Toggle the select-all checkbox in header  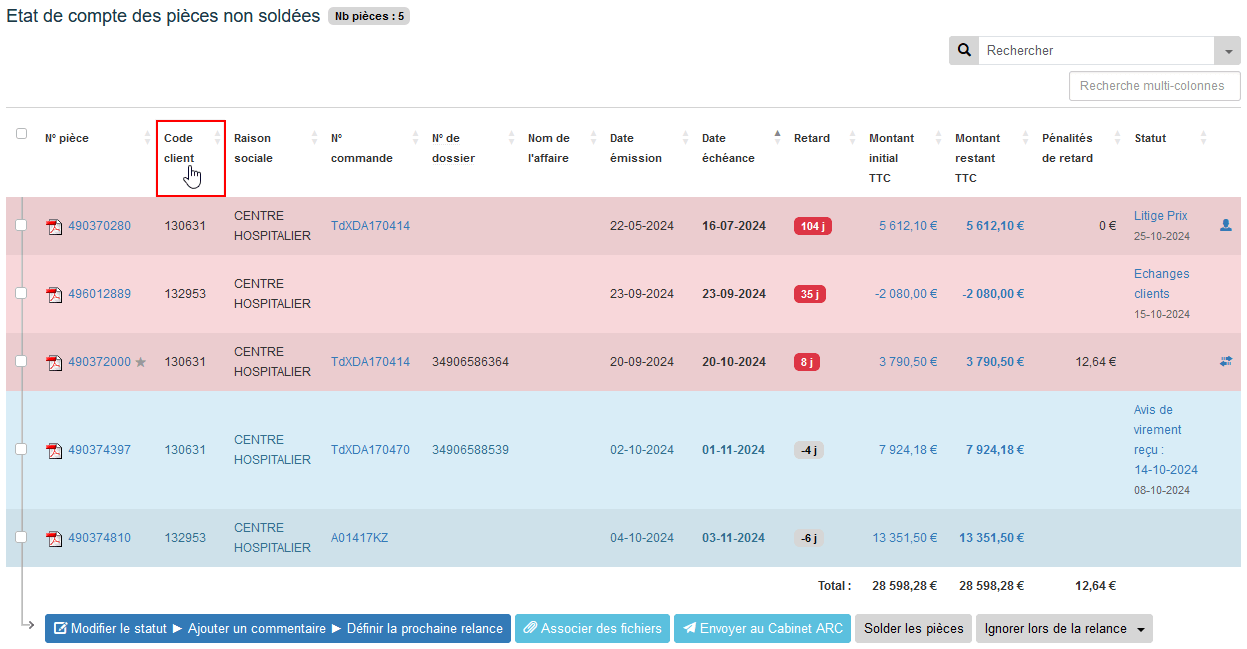coord(22,134)
